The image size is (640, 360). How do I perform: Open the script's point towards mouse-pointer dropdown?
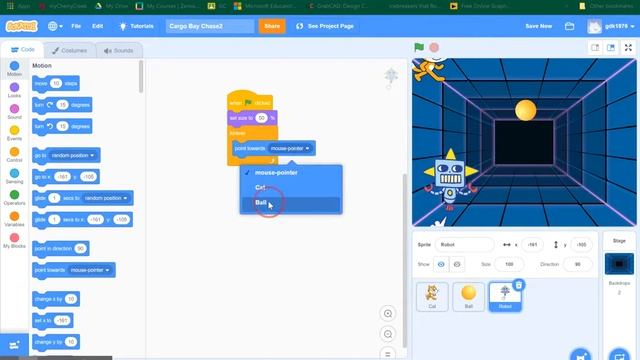290,149
